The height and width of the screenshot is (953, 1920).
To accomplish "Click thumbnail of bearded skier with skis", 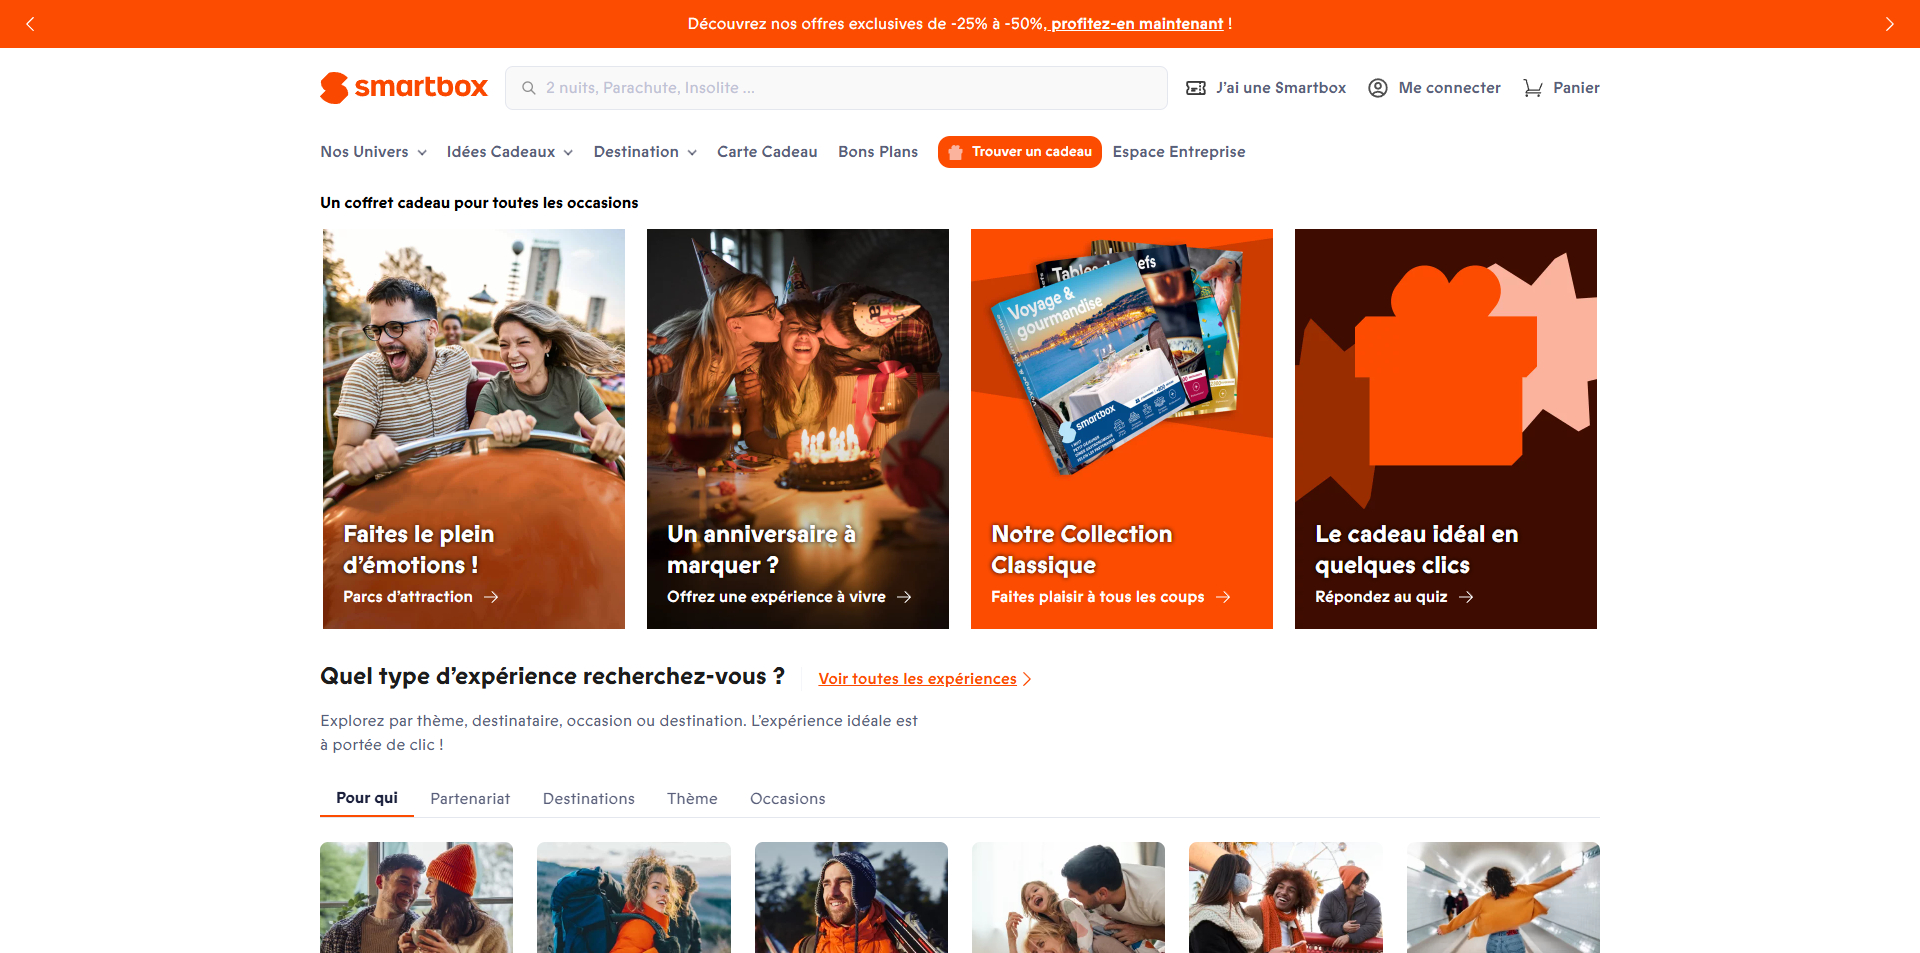I will (851, 897).
